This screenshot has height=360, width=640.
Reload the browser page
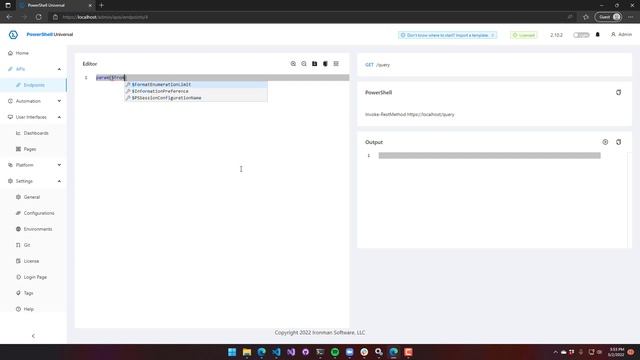point(38,17)
